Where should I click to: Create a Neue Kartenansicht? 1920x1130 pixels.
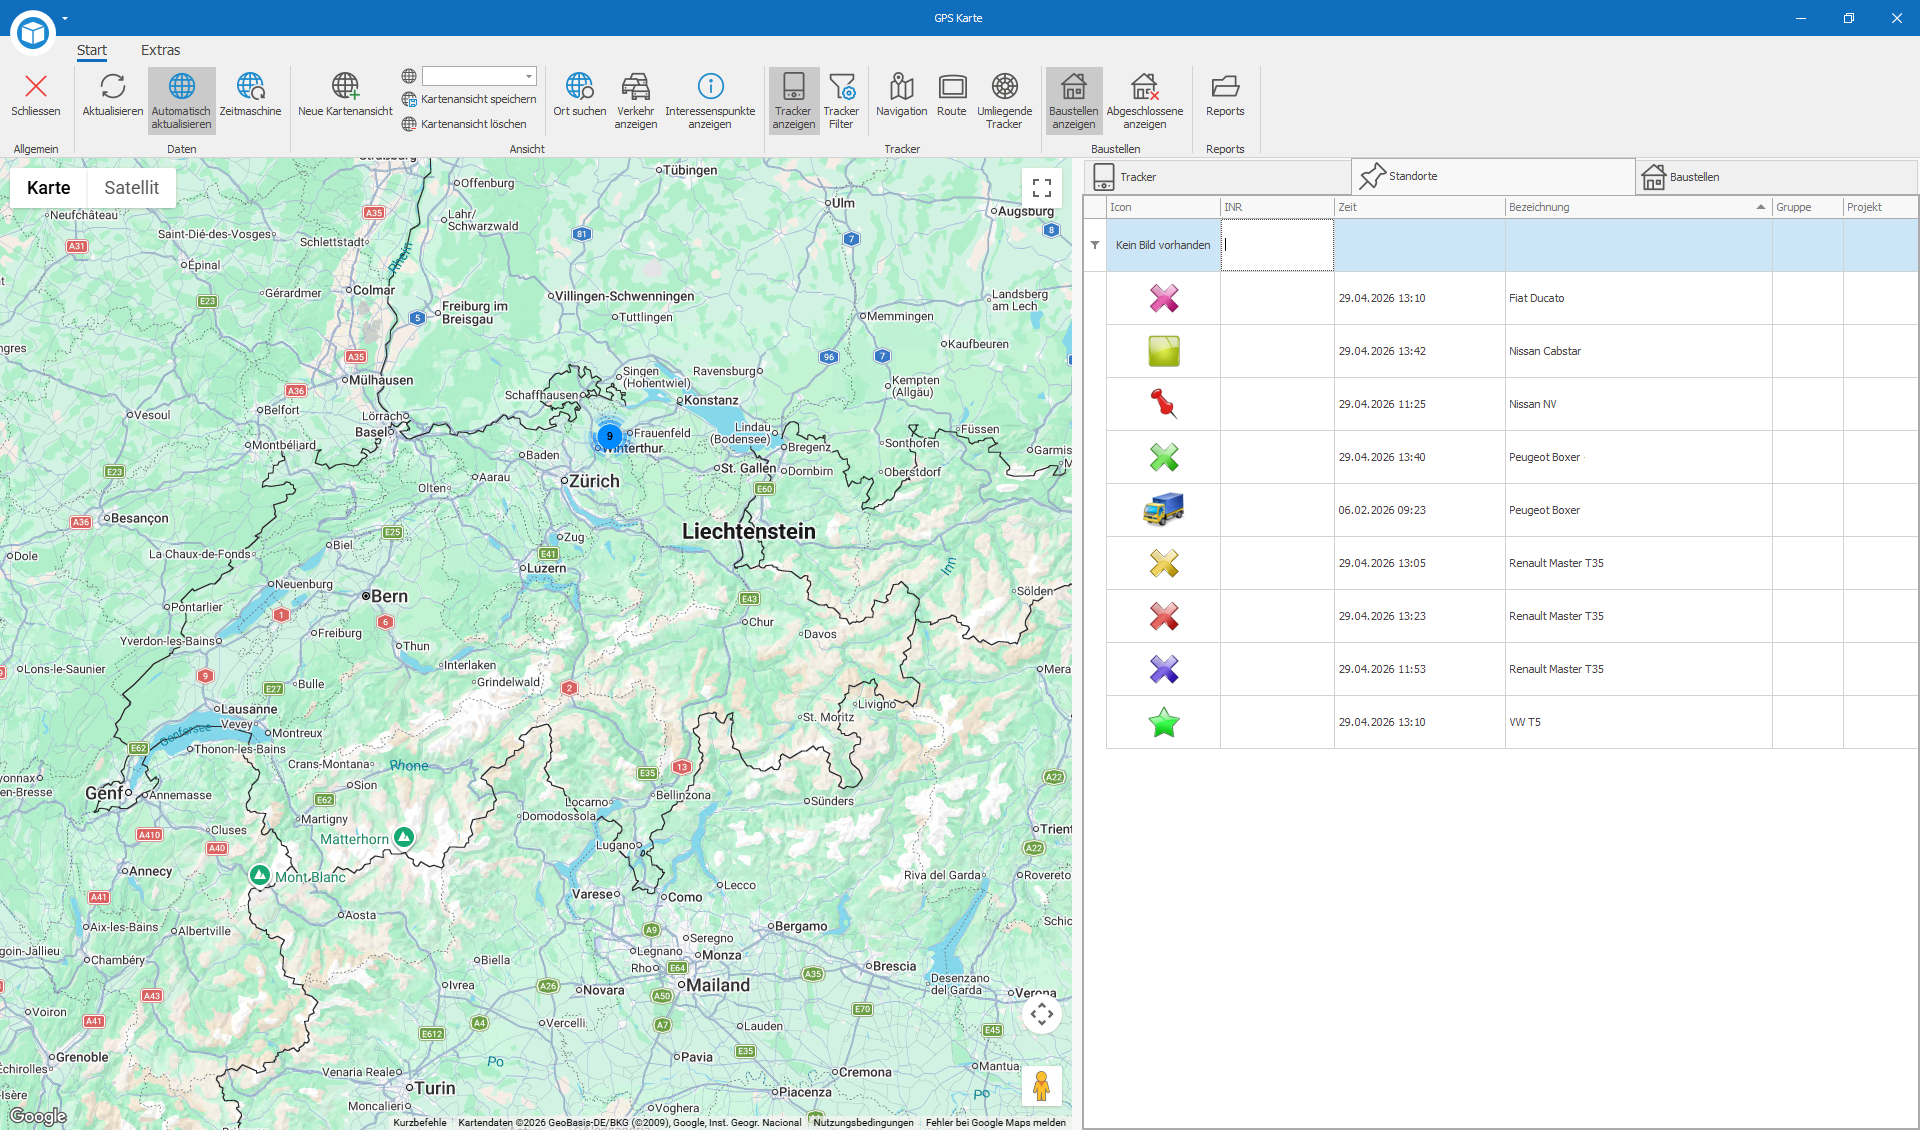tap(345, 95)
